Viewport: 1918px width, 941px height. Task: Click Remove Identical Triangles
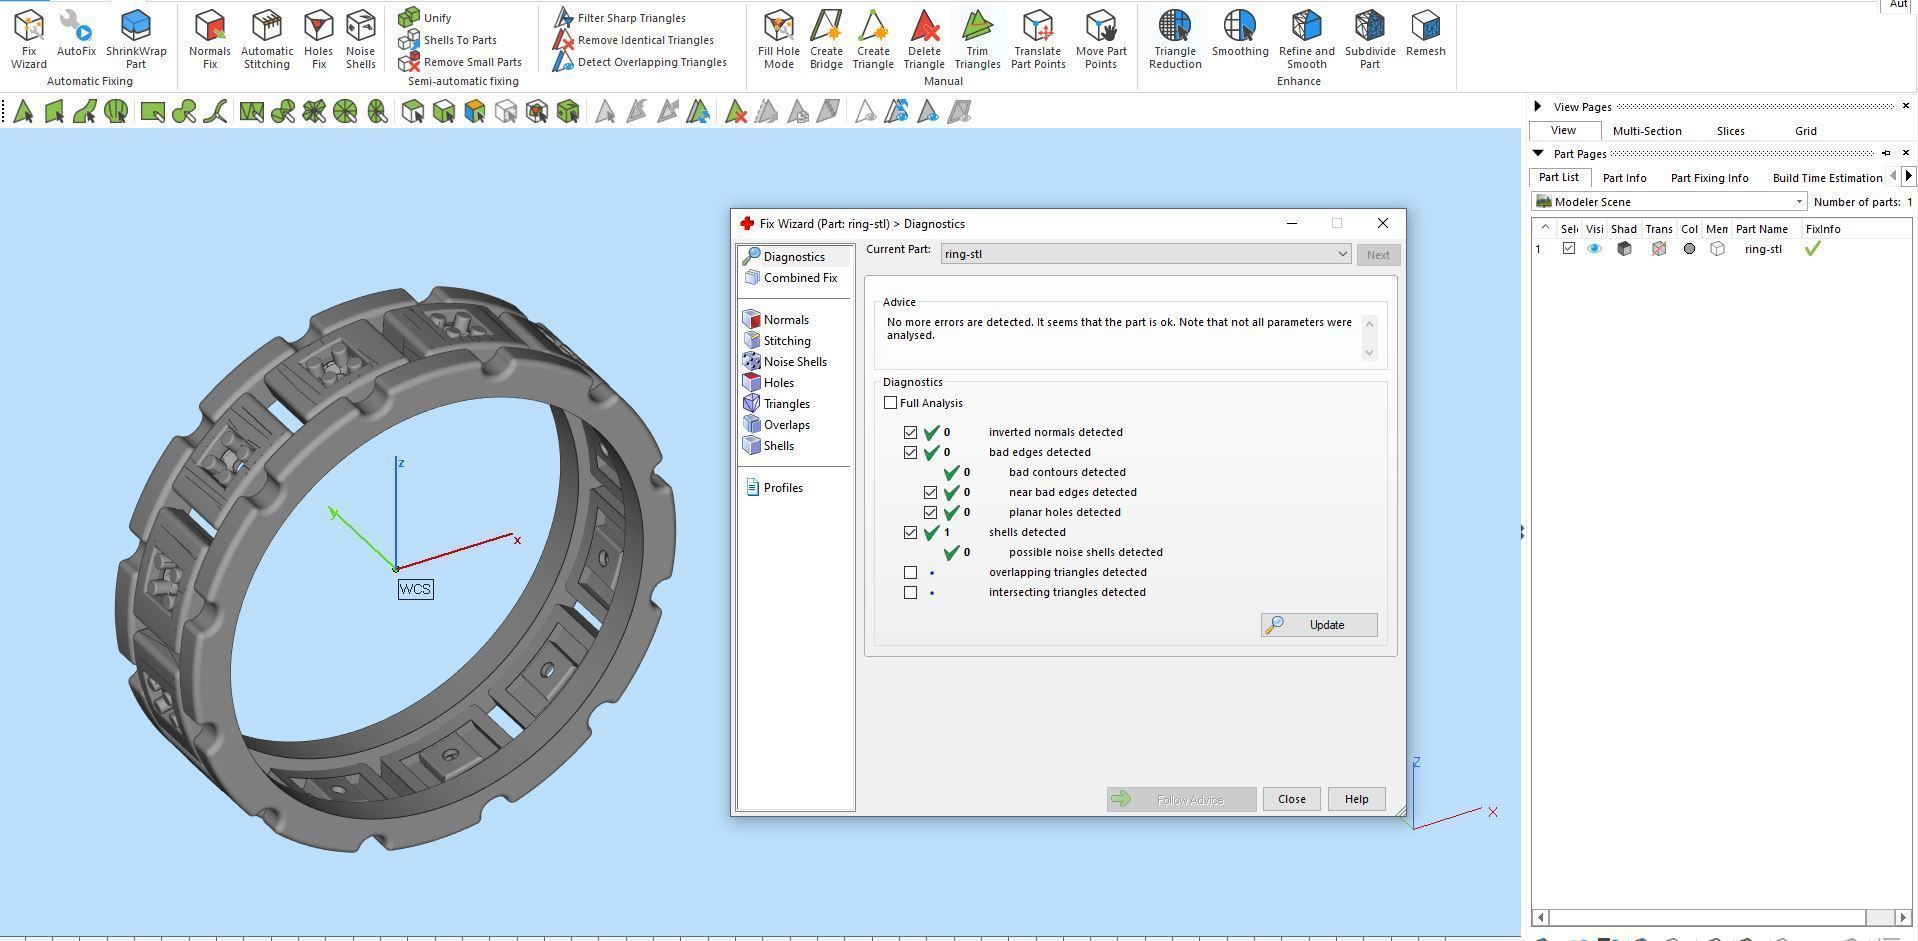click(634, 40)
